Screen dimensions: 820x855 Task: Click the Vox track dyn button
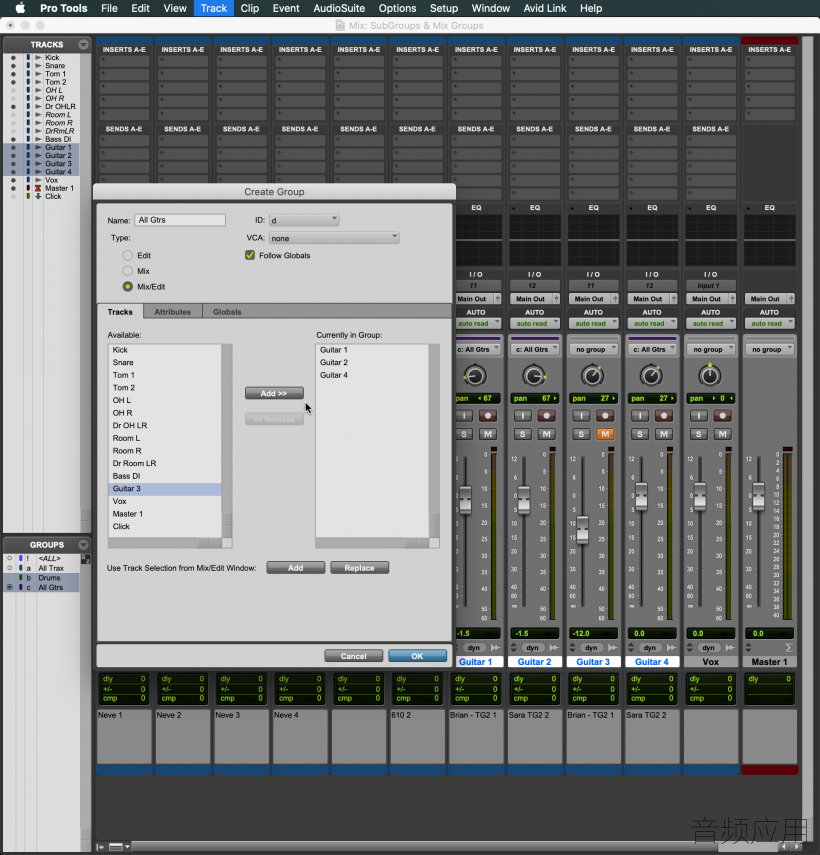pyautogui.click(x=708, y=648)
